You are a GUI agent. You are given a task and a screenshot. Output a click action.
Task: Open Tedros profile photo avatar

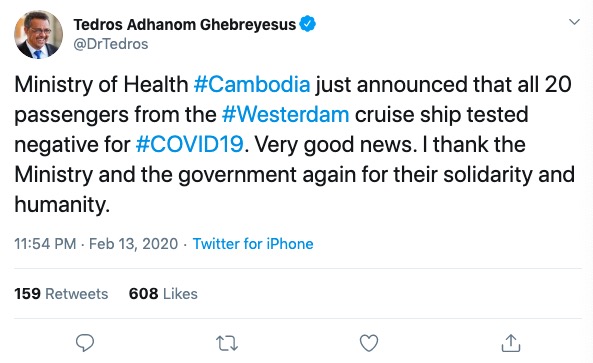tap(39, 34)
